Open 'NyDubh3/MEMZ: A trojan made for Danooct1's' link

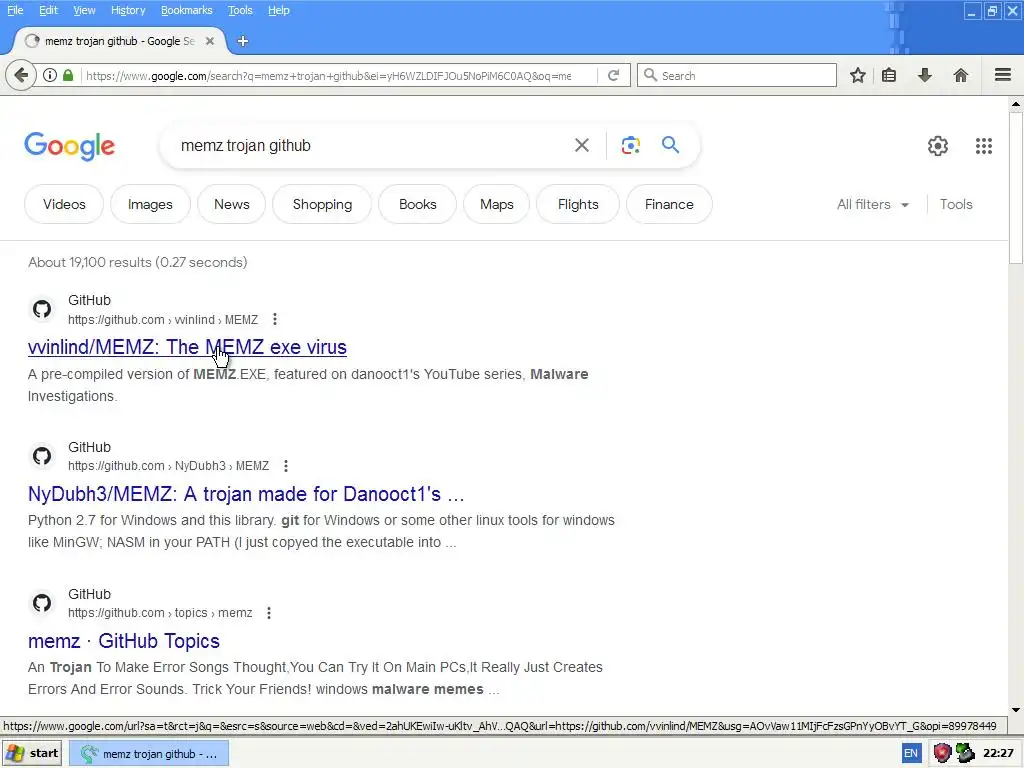pos(246,494)
